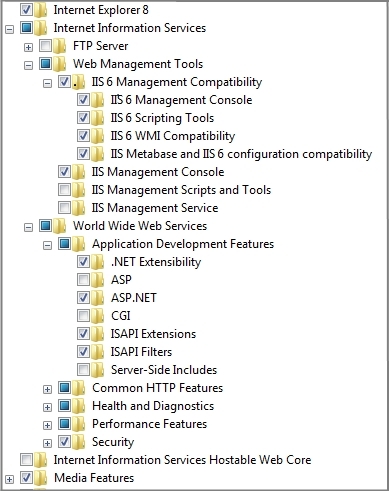Toggle the Media Features checkbox

click(26, 478)
